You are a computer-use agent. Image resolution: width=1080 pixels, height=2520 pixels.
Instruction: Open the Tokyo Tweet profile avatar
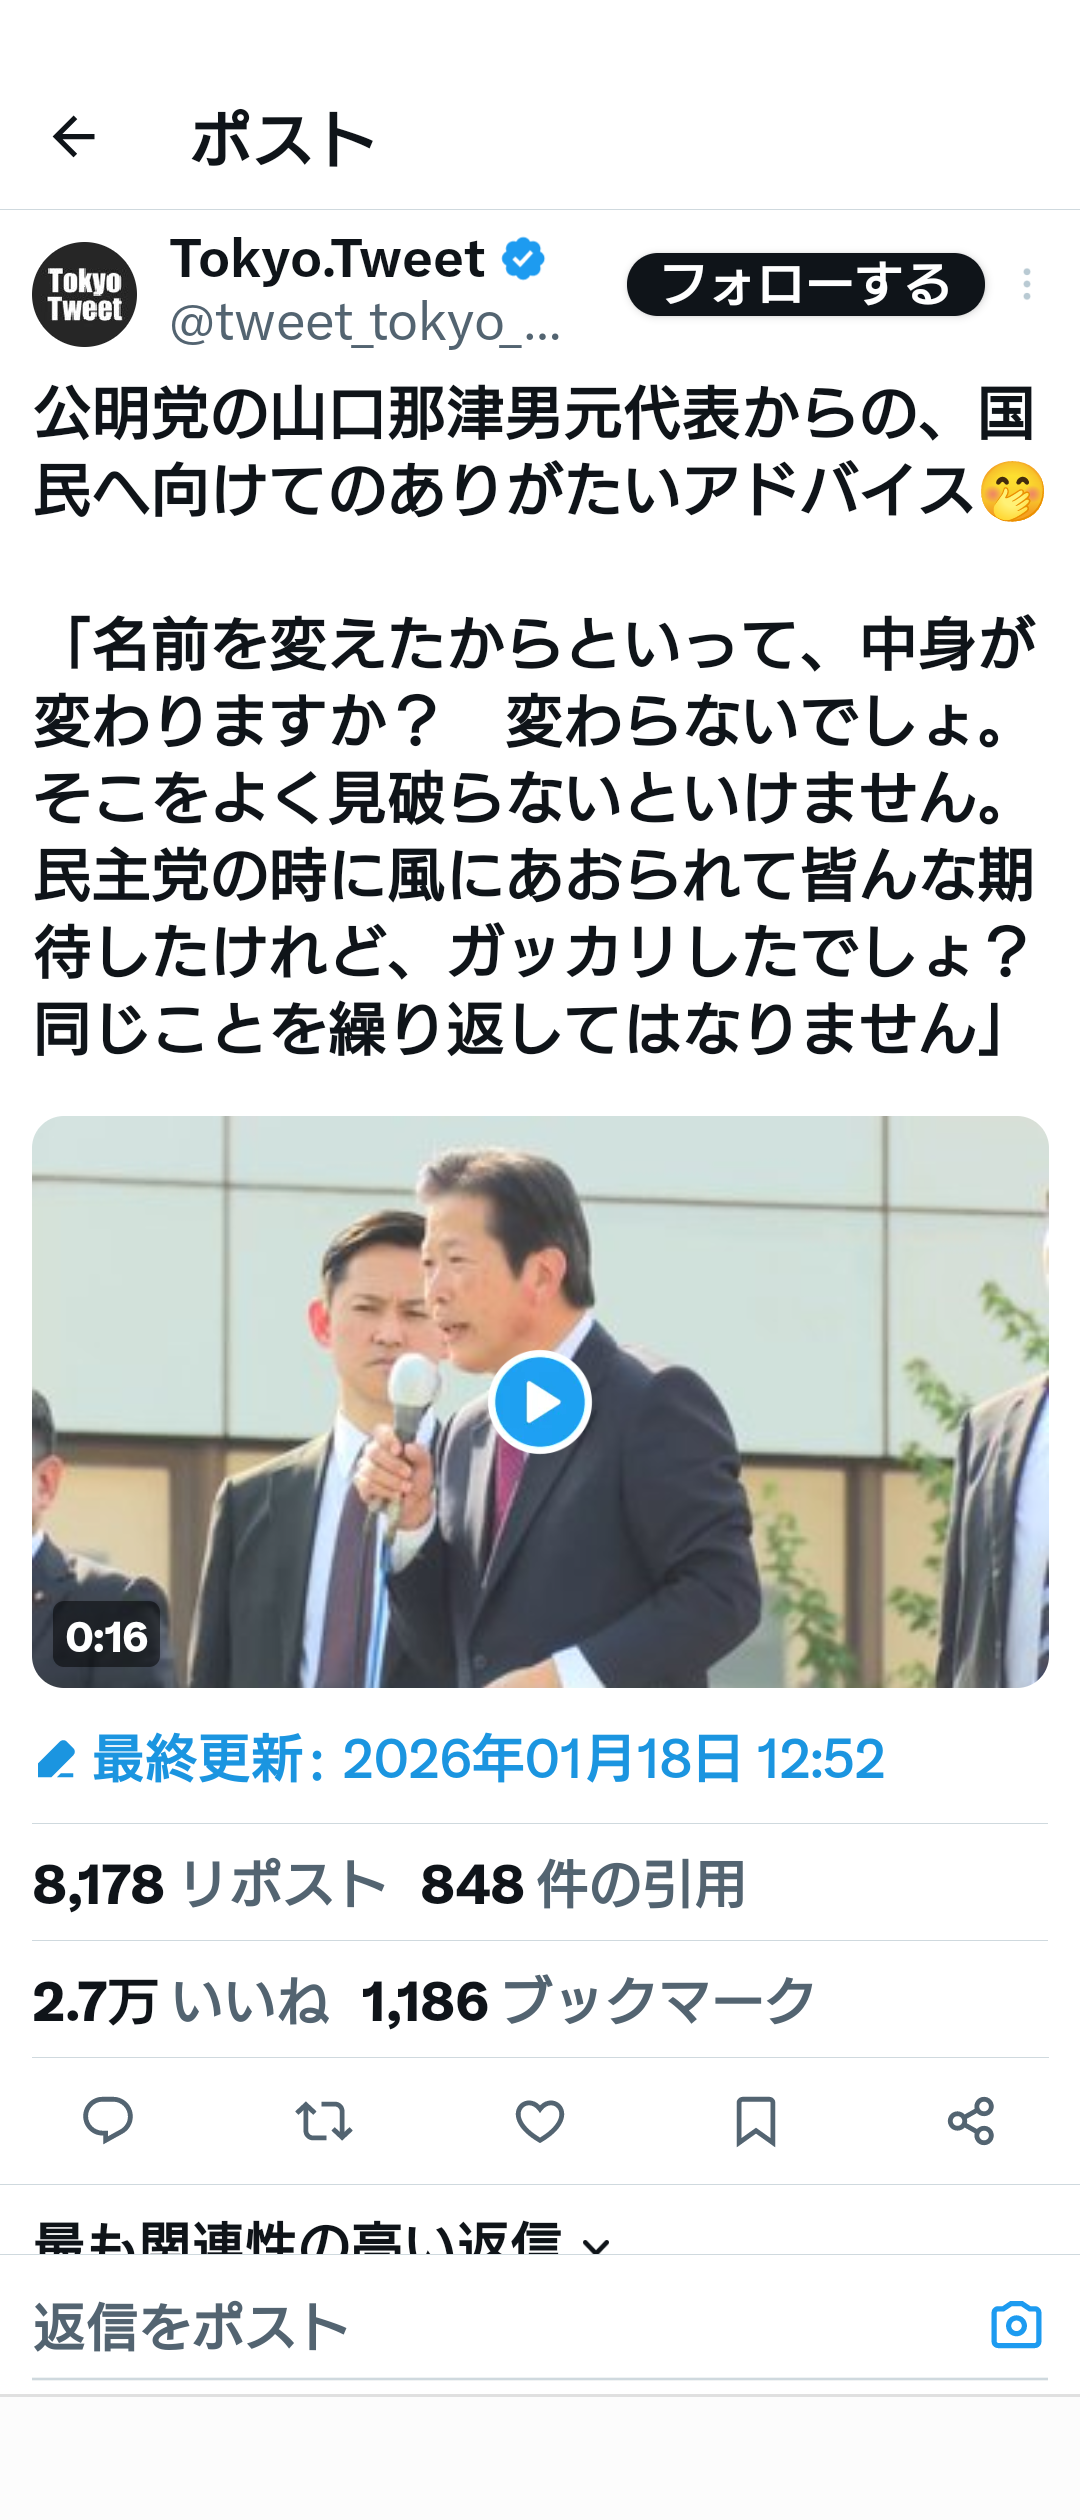(85, 295)
